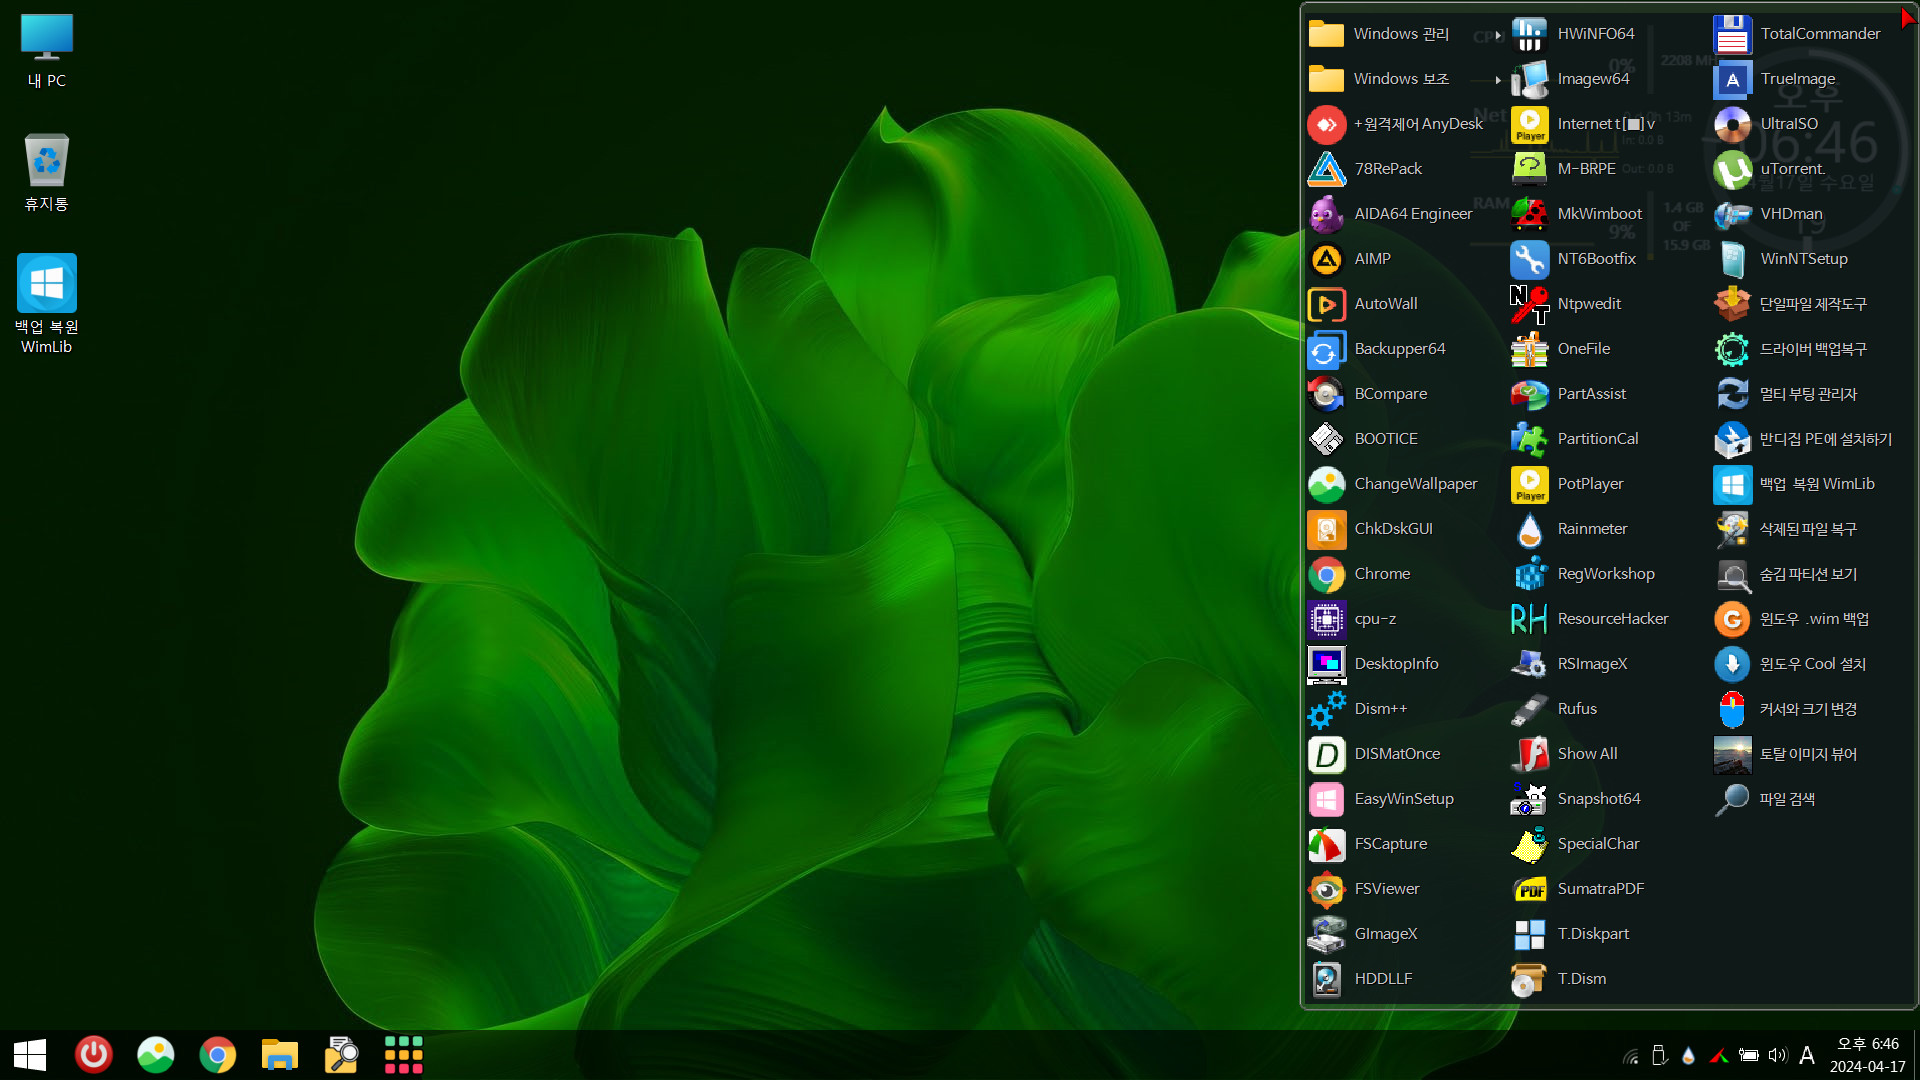This screenshot has height=1080, width=1920.
Task: Open the 휴지통 recycle bin
Action: coord(47,173)
